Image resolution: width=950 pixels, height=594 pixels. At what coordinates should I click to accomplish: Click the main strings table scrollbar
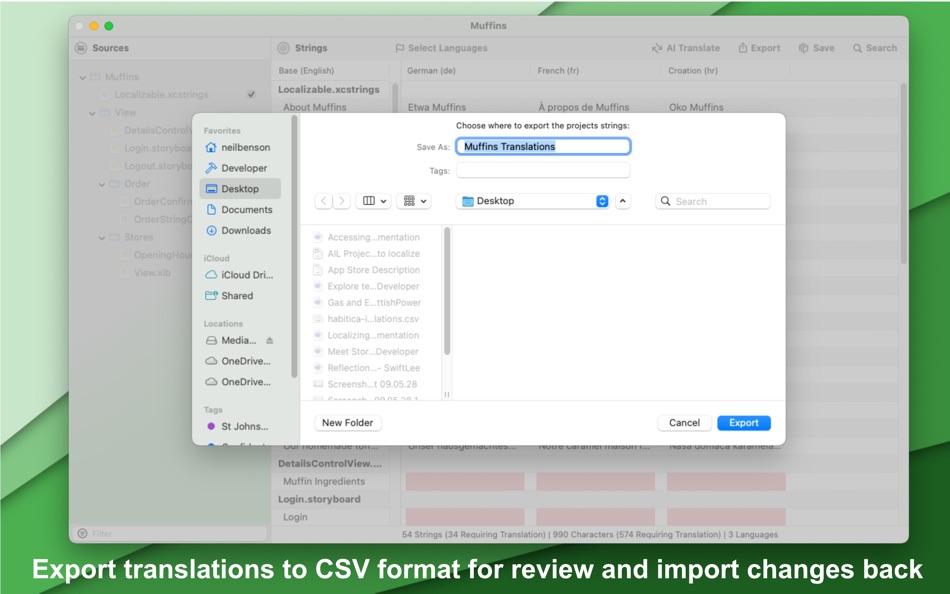(903, 173)
